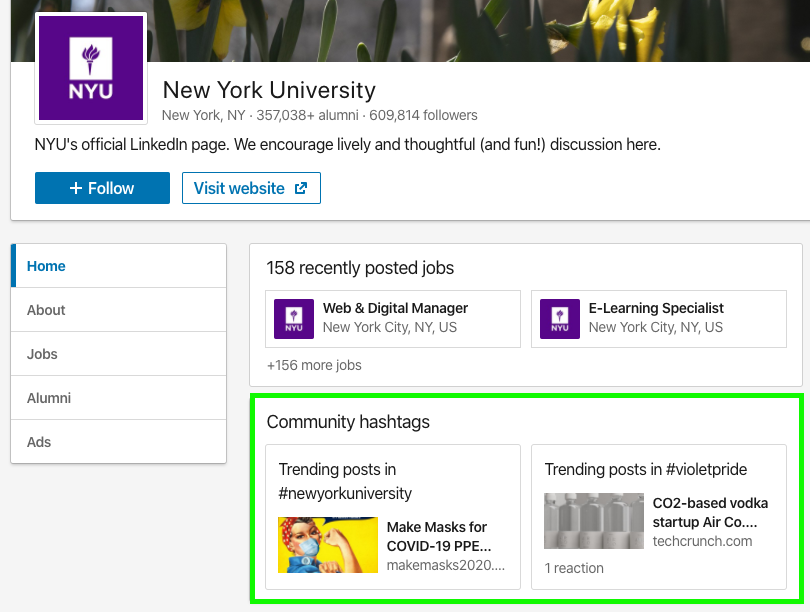Click the large NYU logo profile image

click(x=91, y=68)
